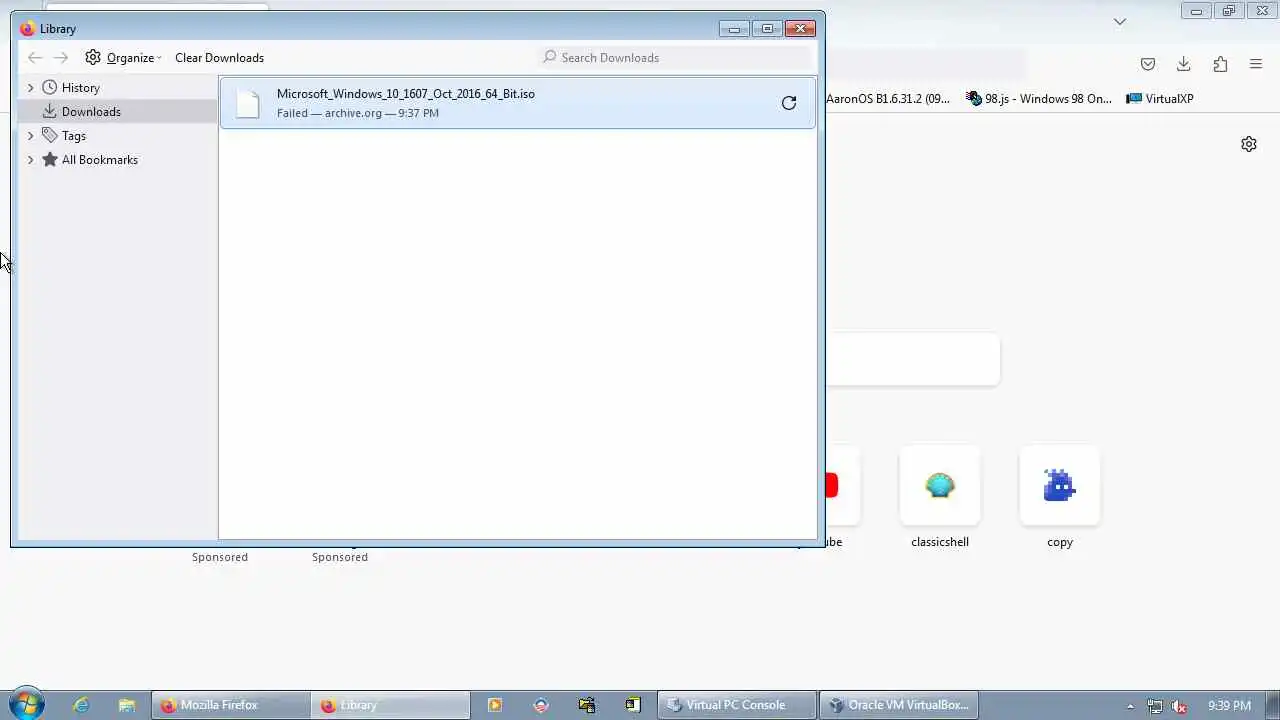Open the 98.js Windows 98 bookmark
The image size is (1280, 720).
(x=1039, y=99)
